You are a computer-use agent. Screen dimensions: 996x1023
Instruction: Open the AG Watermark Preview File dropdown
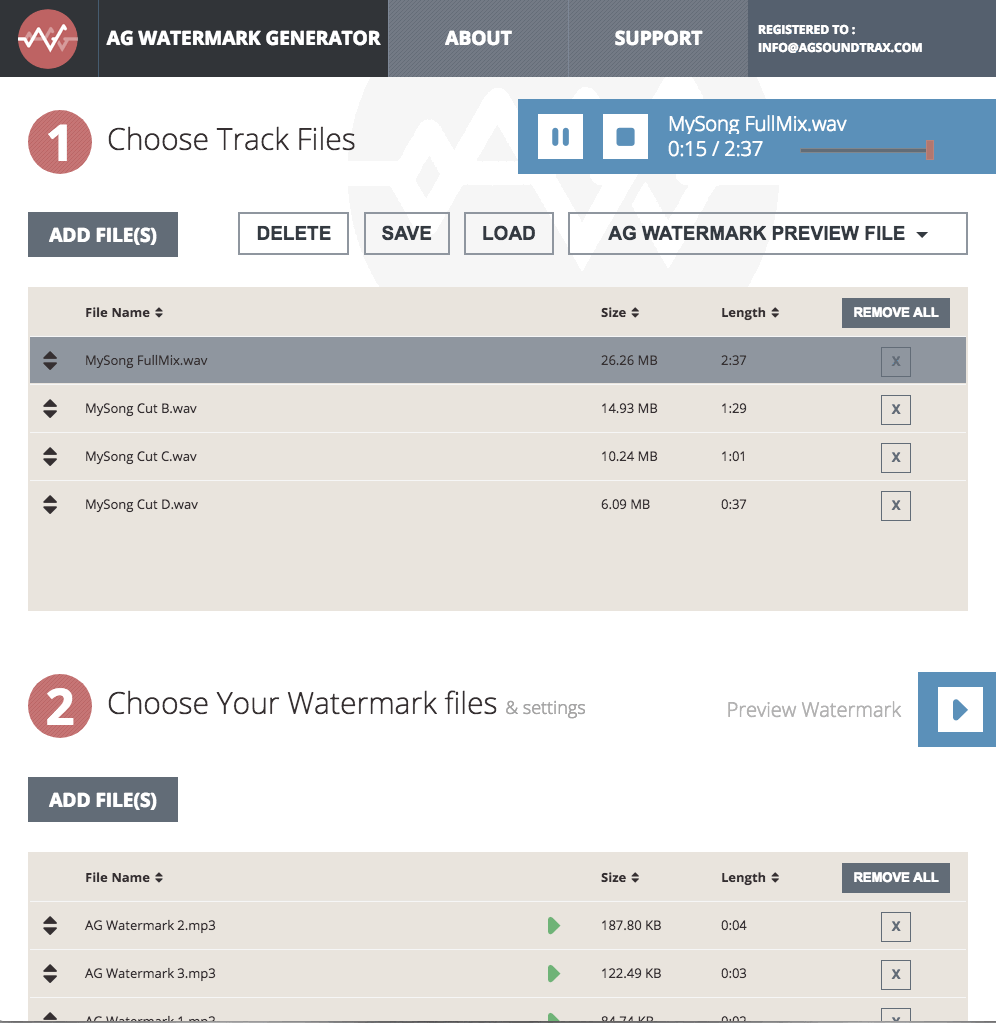[x=768, y=234]
